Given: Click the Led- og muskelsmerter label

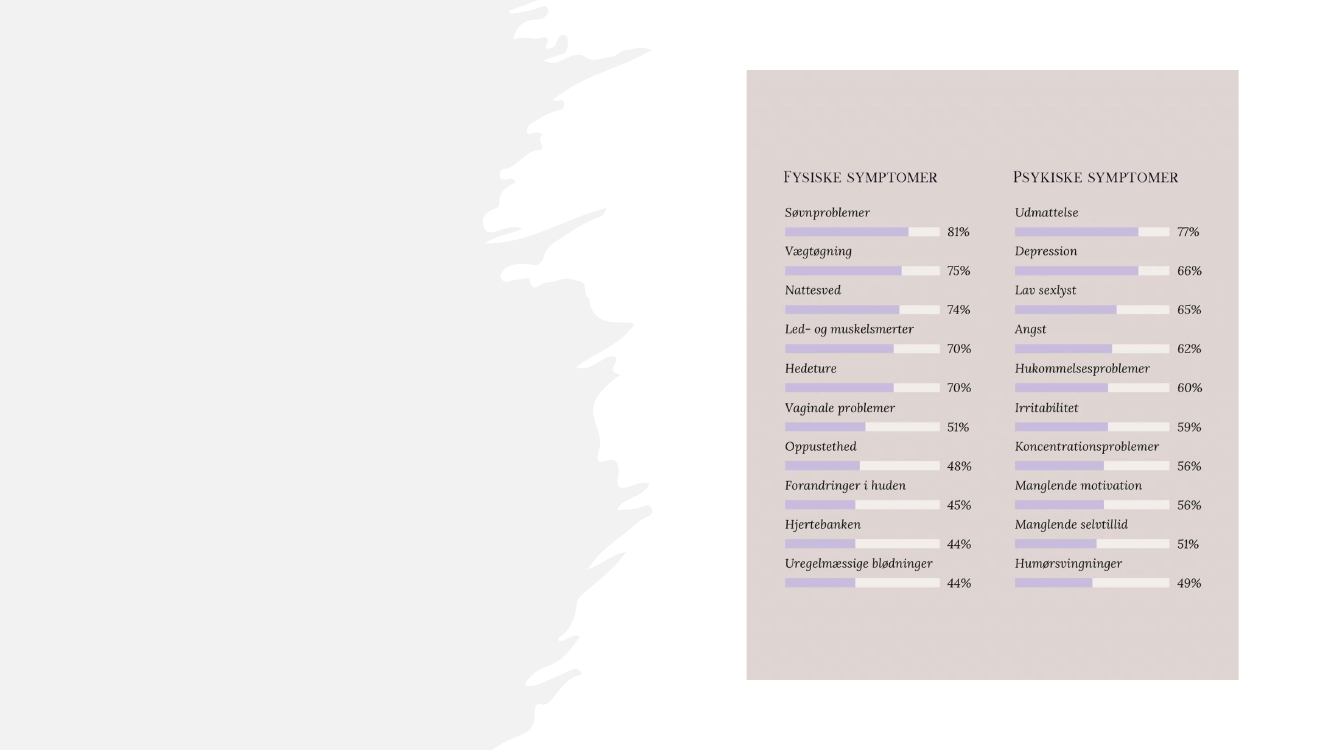Looking at the screenshot, I should coord(849,329).
